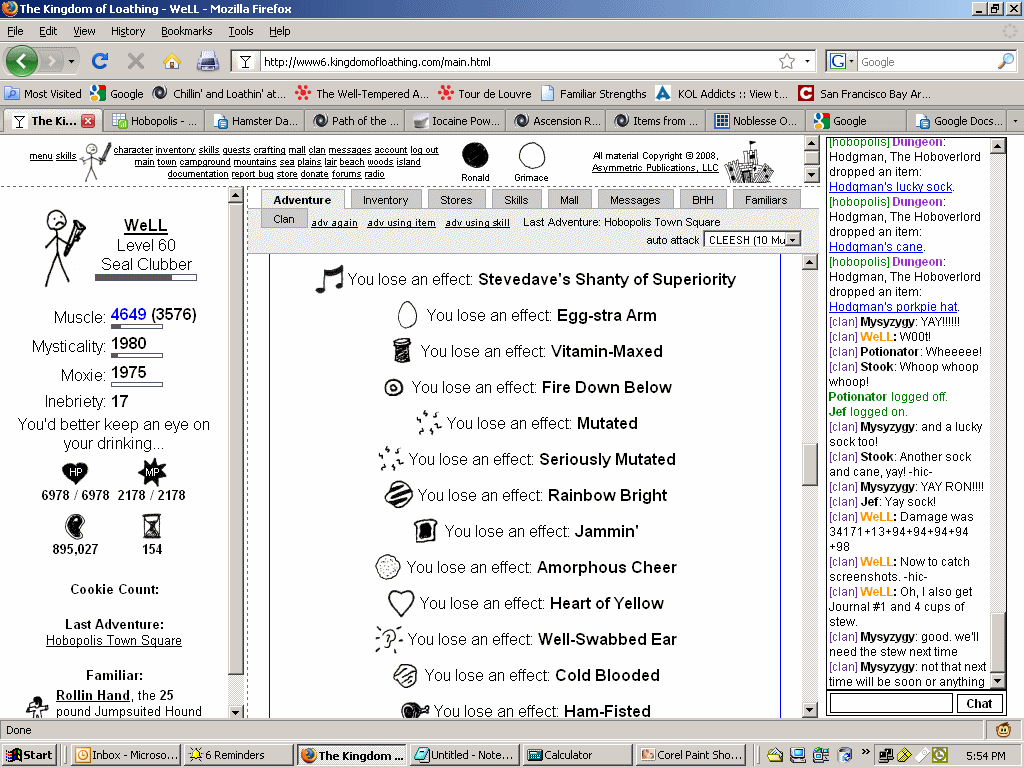
Task: Bookmark this page with the star icon
Action: pos(787,62)
